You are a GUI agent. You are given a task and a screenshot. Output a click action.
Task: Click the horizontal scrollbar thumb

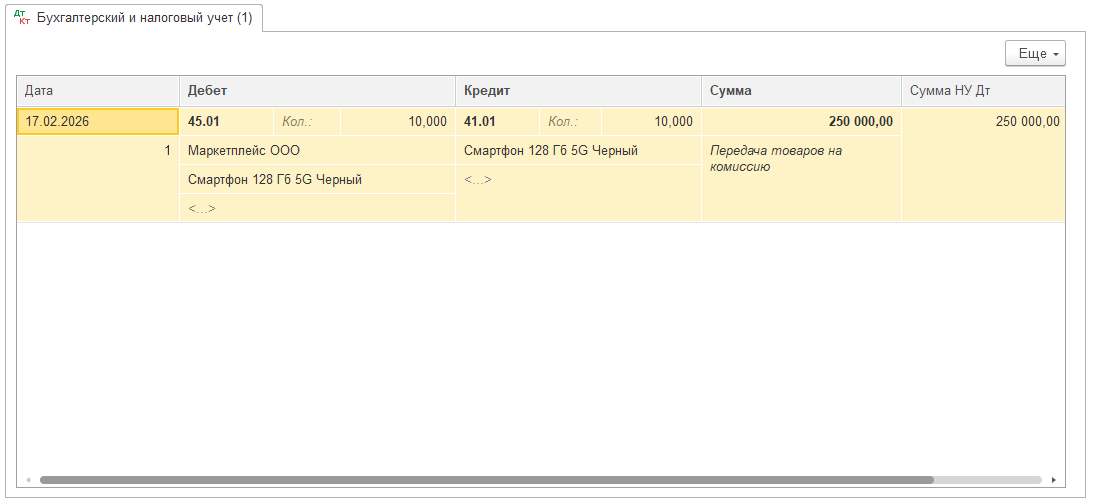pos(487,480)
